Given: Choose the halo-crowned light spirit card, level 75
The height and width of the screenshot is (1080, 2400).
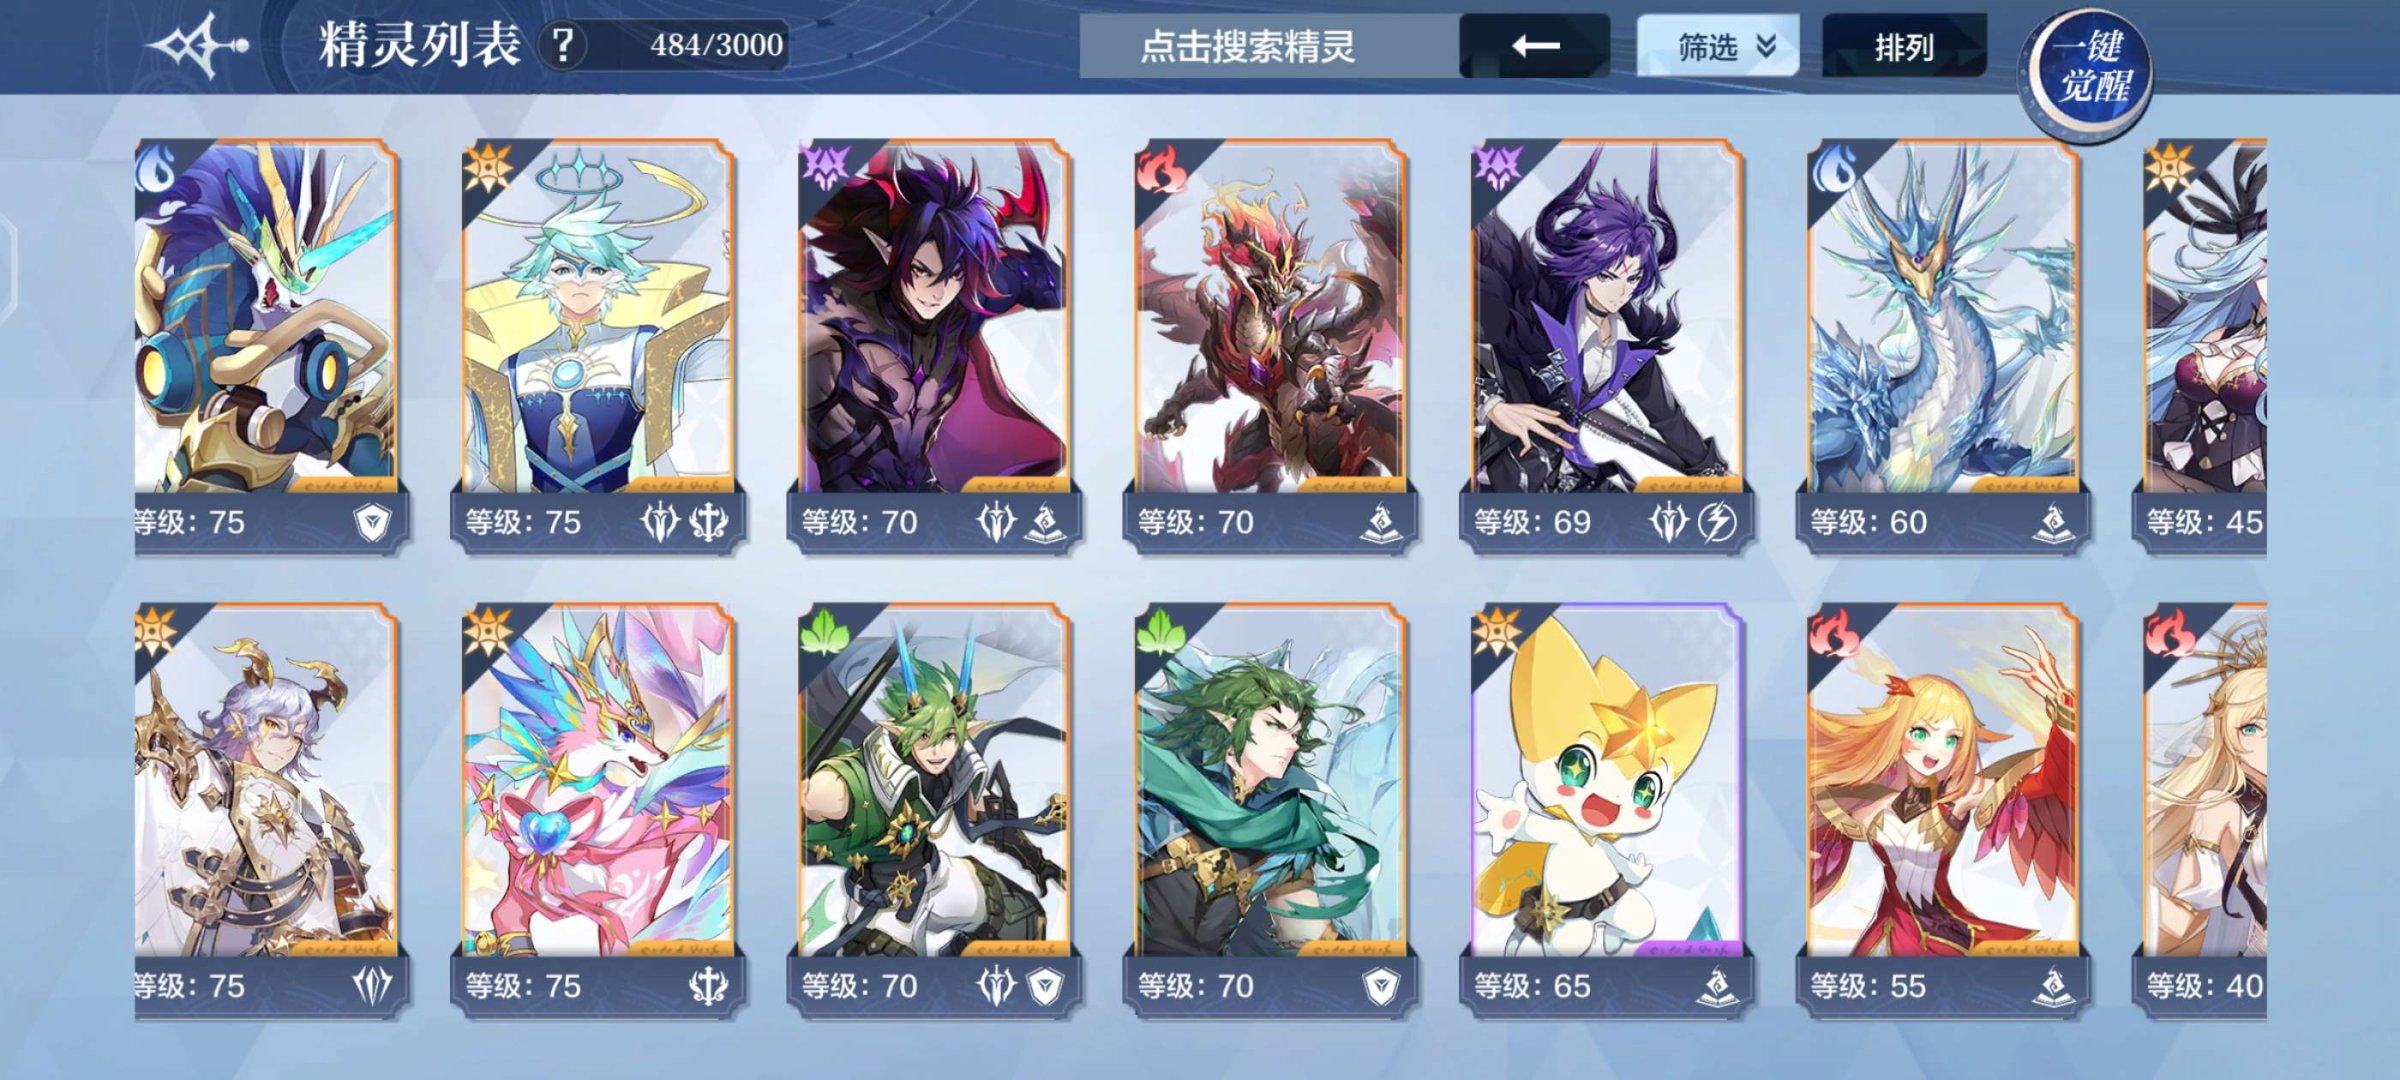Looking at the screenshot, I should 597,347.
